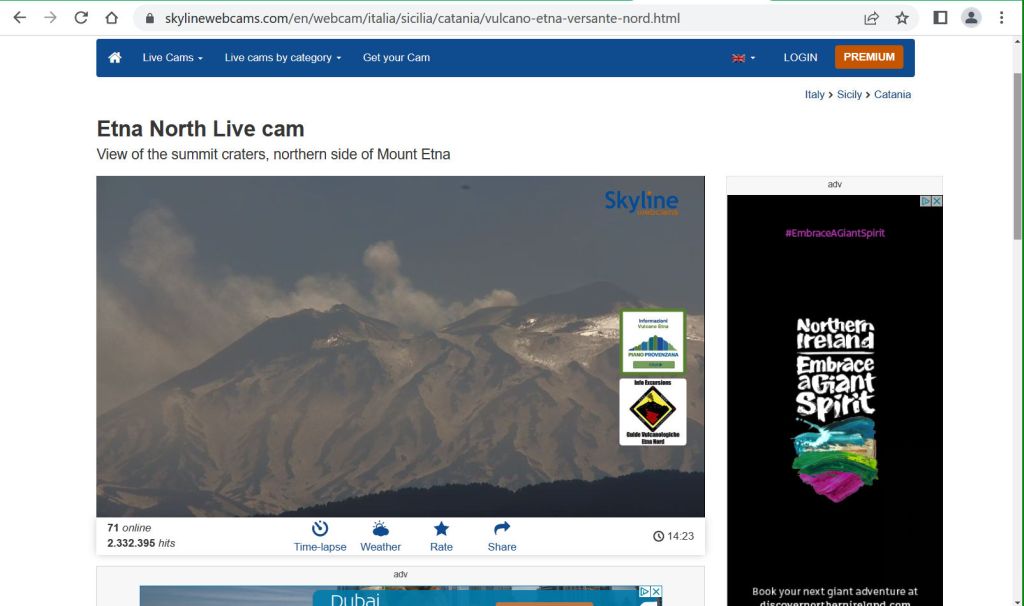This screenshot has width=1024, height=606.
Task: Click the Share arrow icon
Action: pos(502,529)
